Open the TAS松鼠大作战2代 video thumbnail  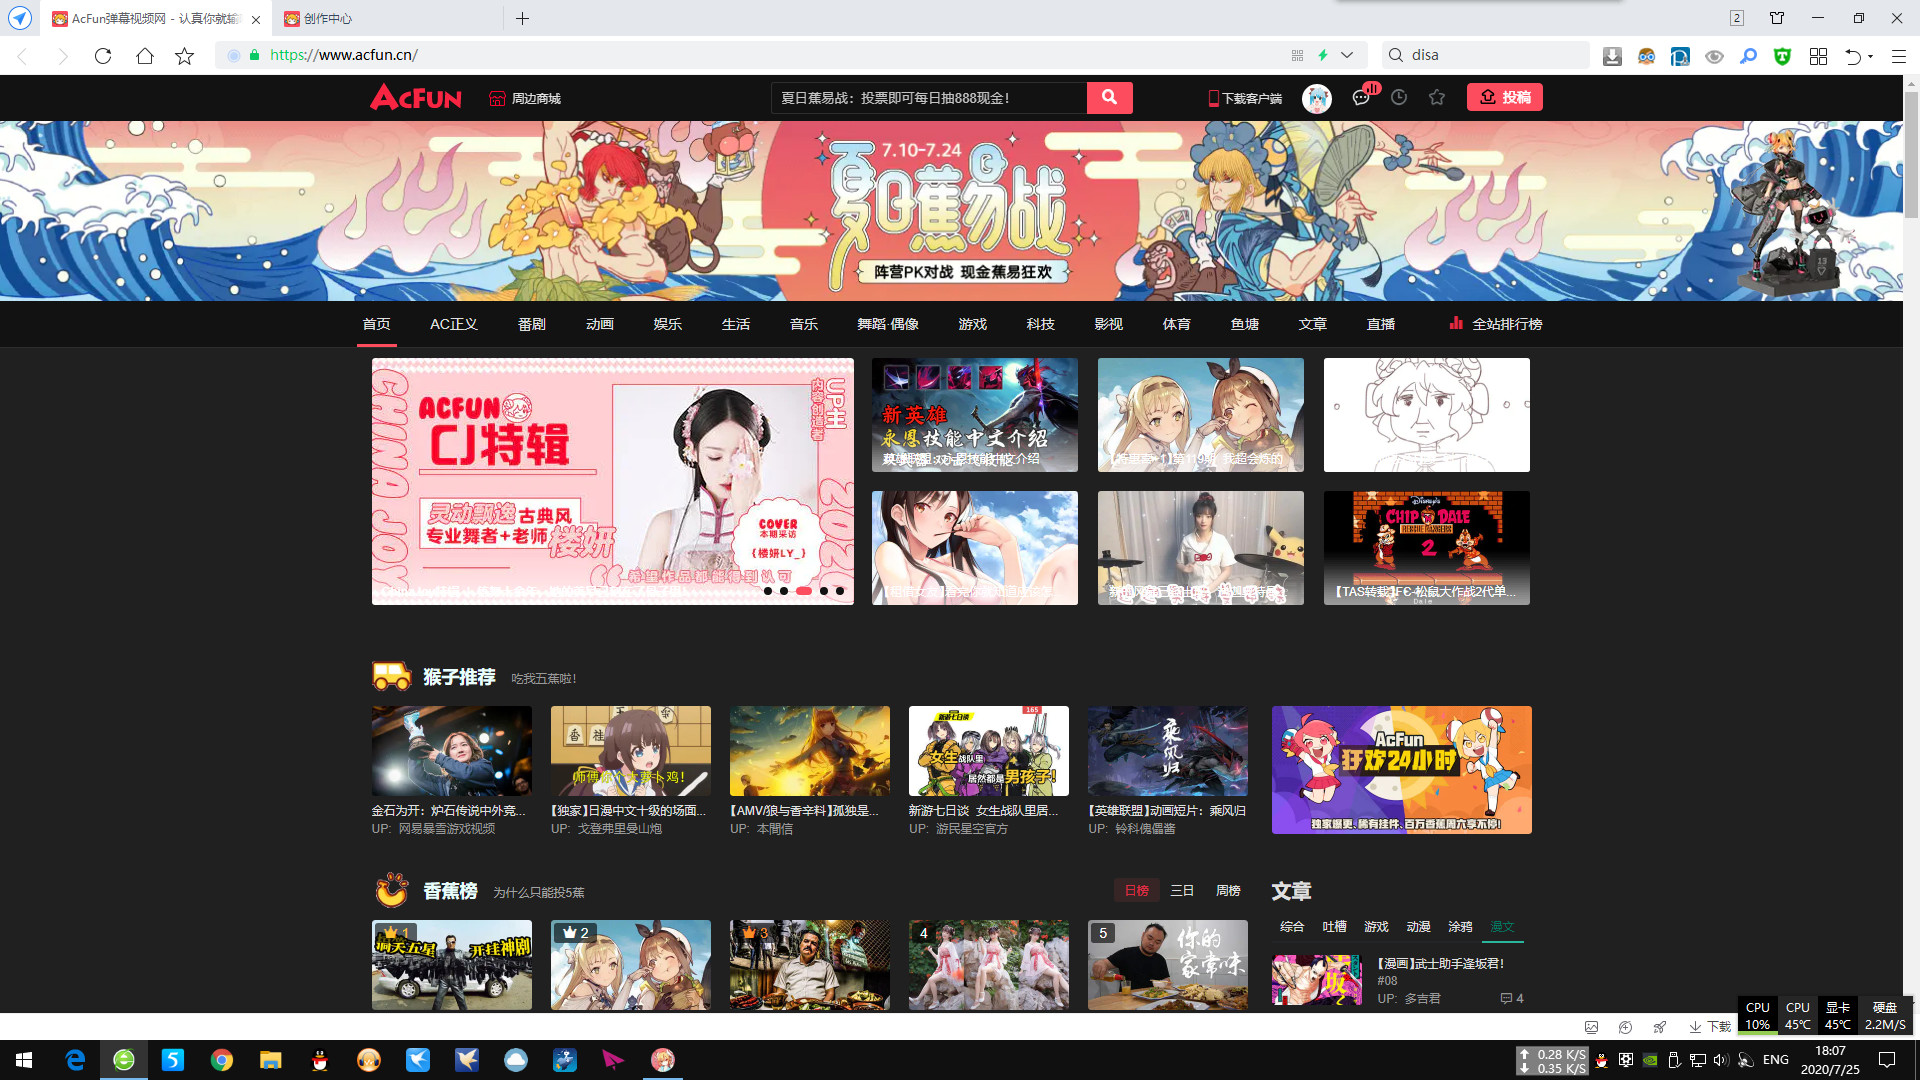click(1427, 548)
